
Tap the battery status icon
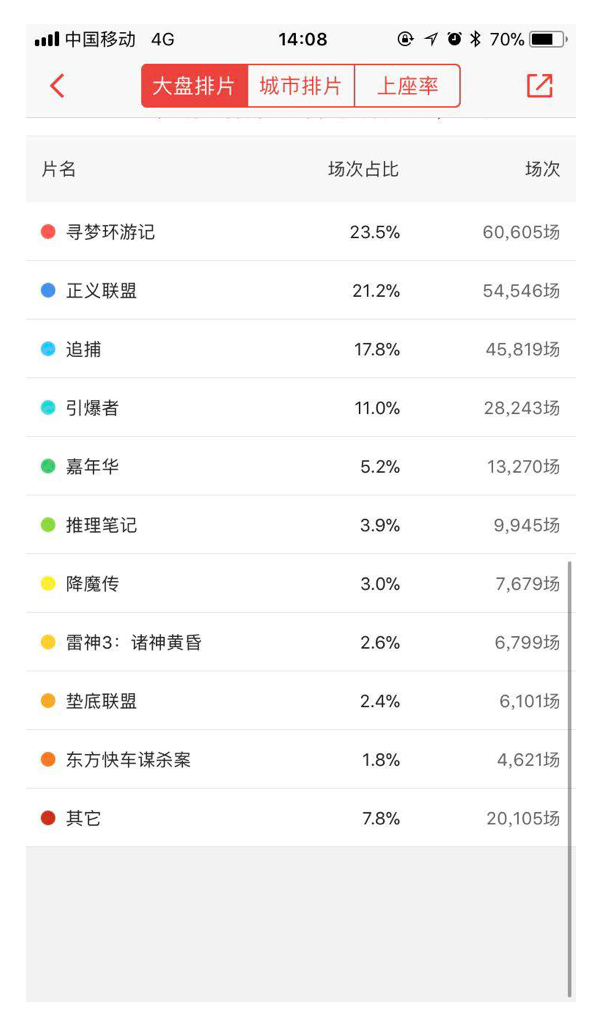click(548, 40)
